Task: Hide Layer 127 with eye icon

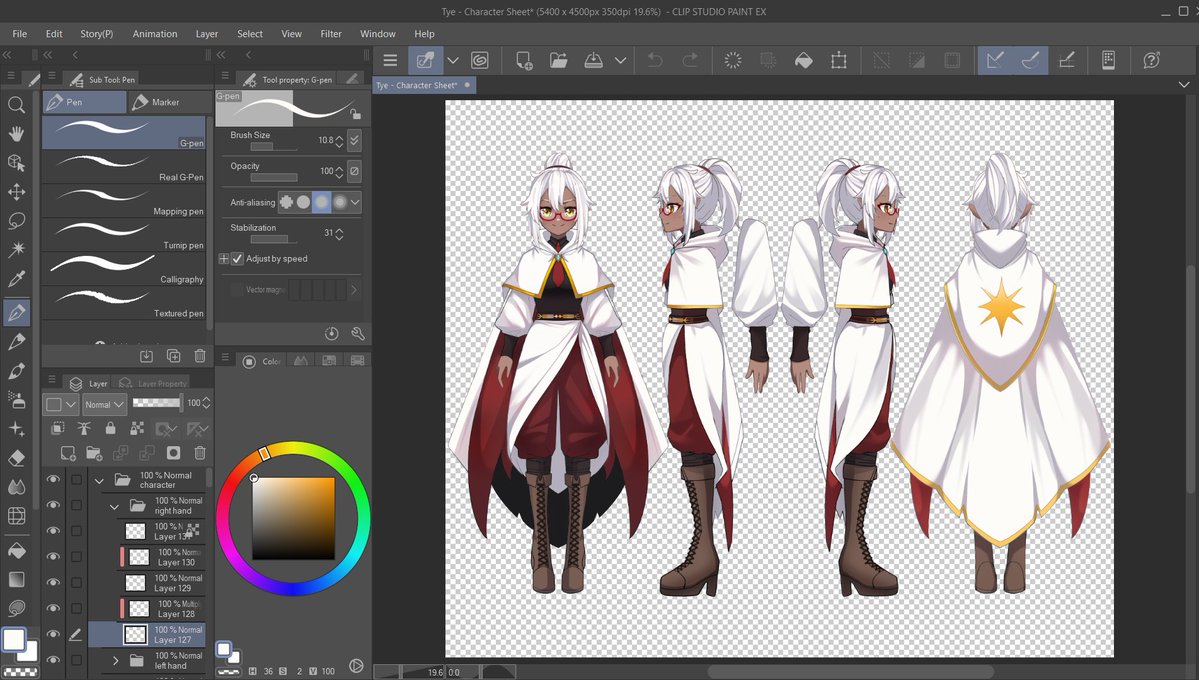Action: (x=53, y=634)
